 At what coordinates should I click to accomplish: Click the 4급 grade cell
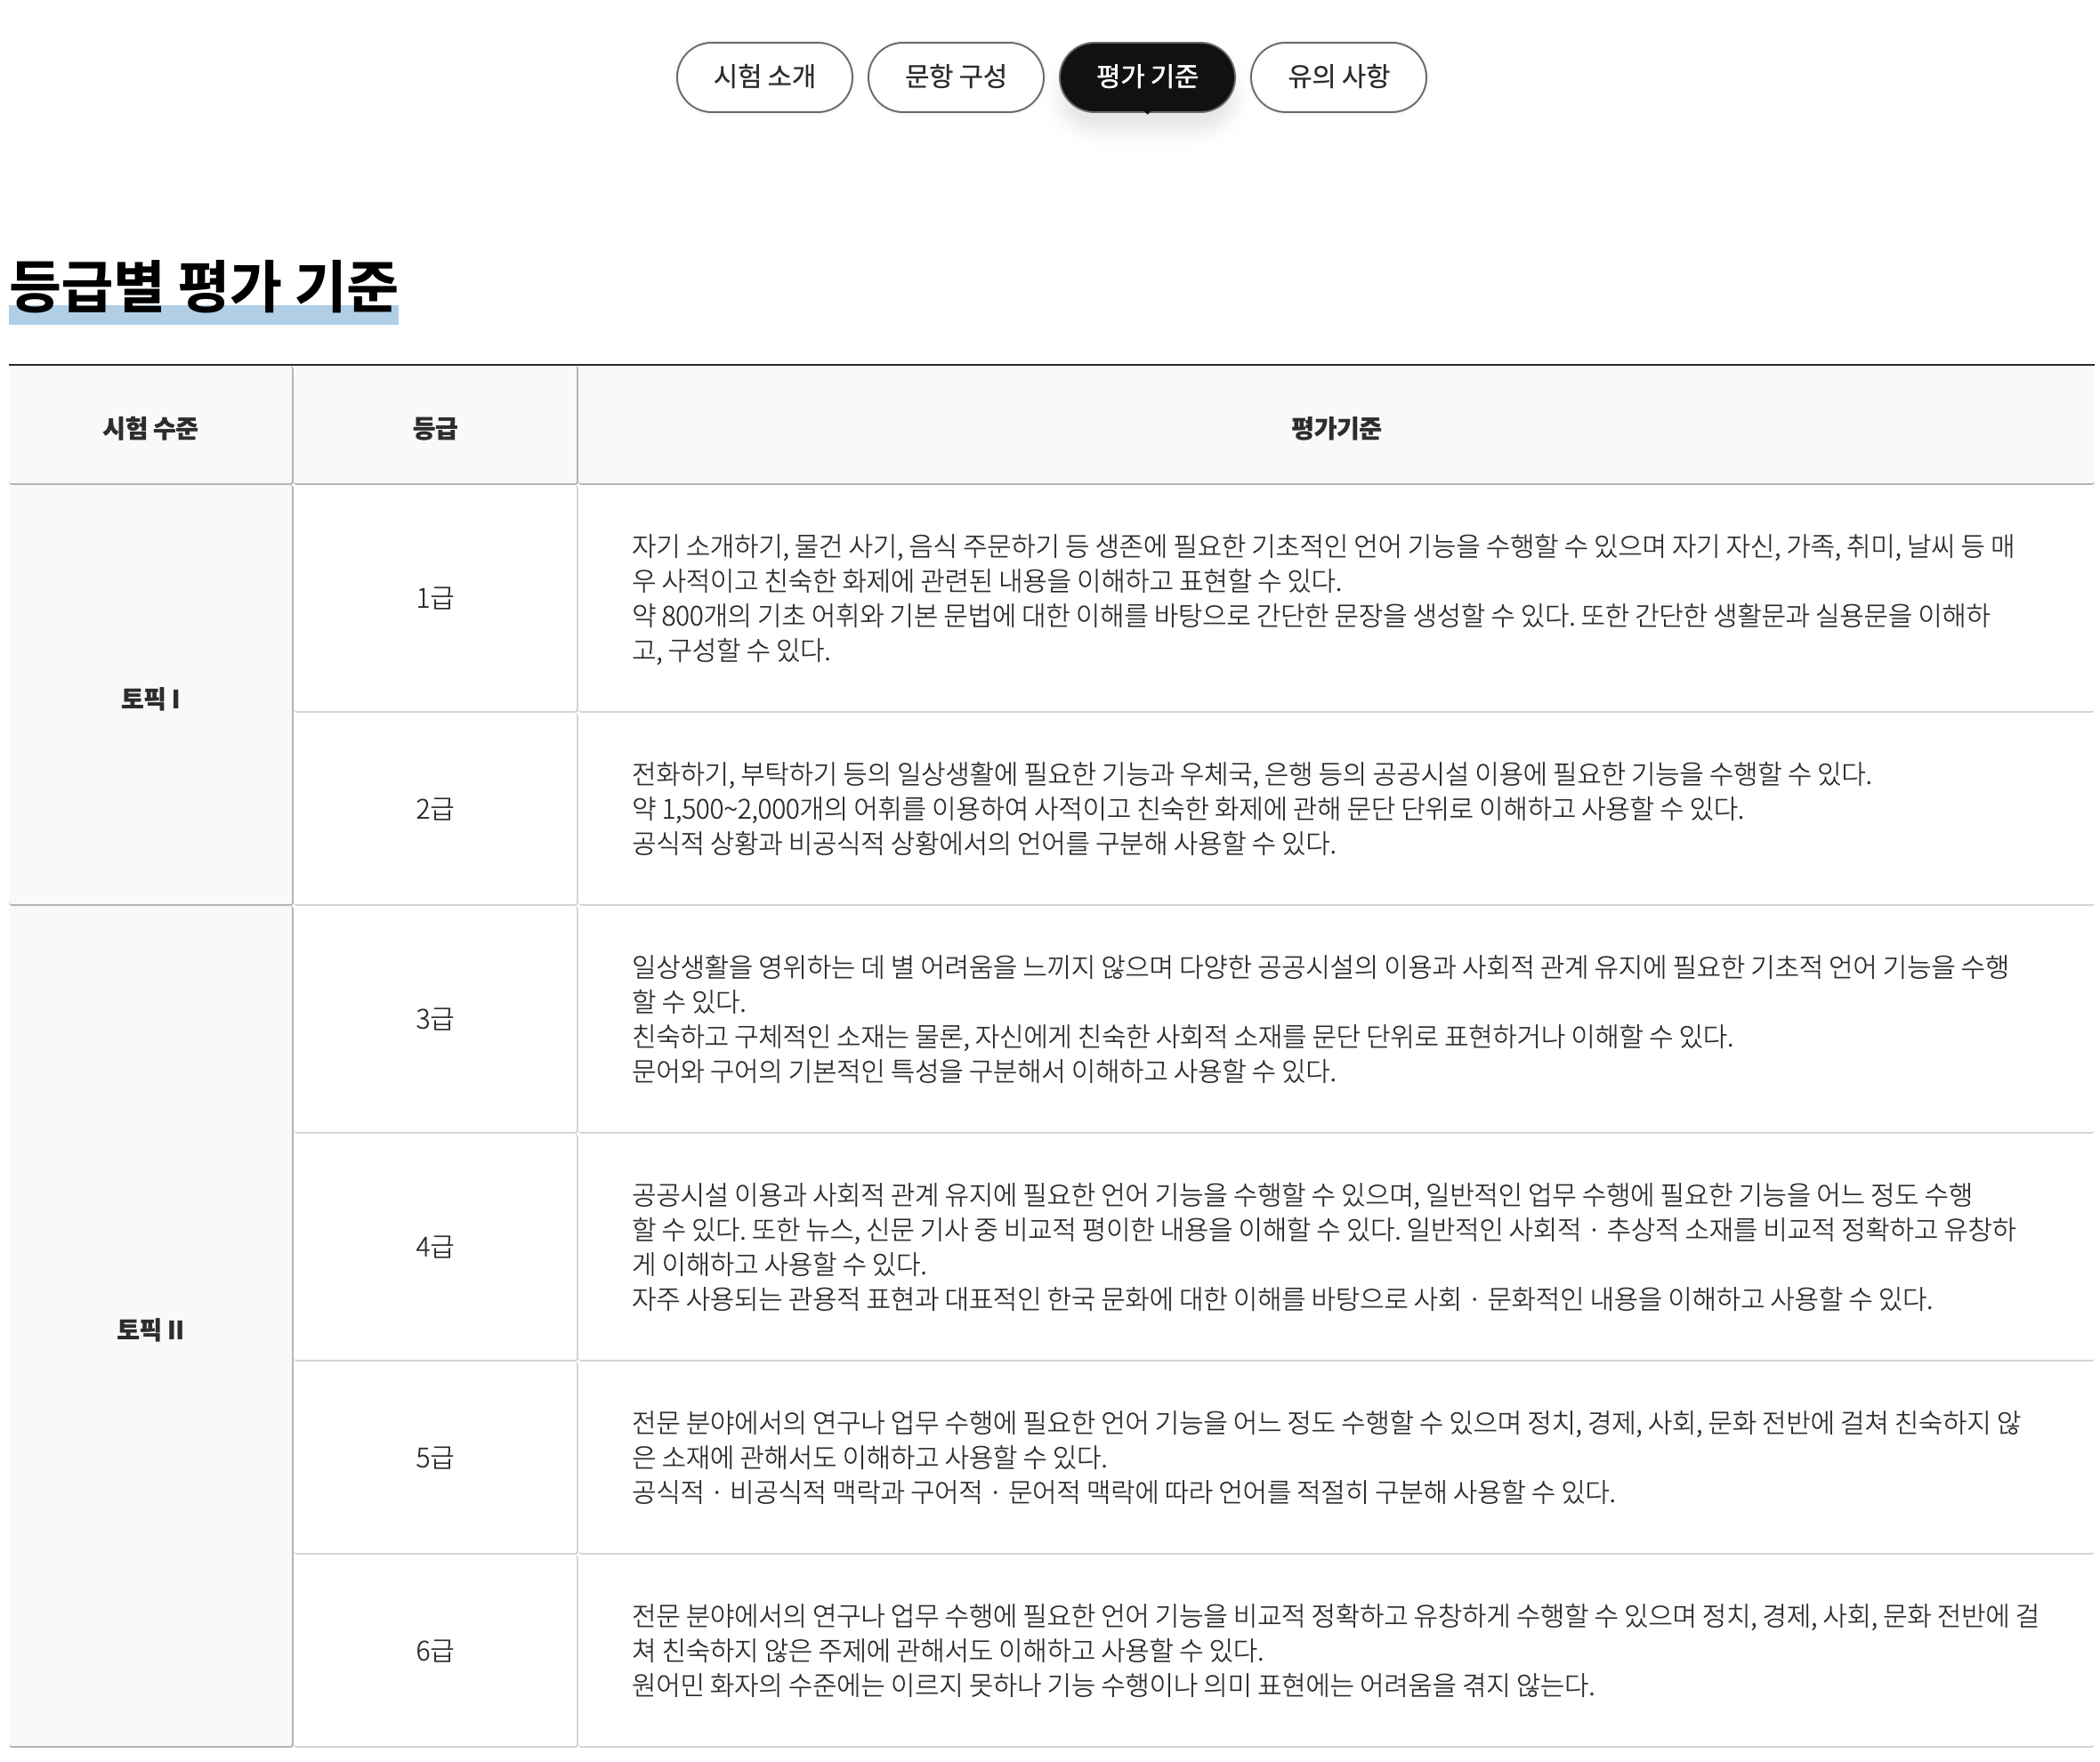[x=434, y=1247]
